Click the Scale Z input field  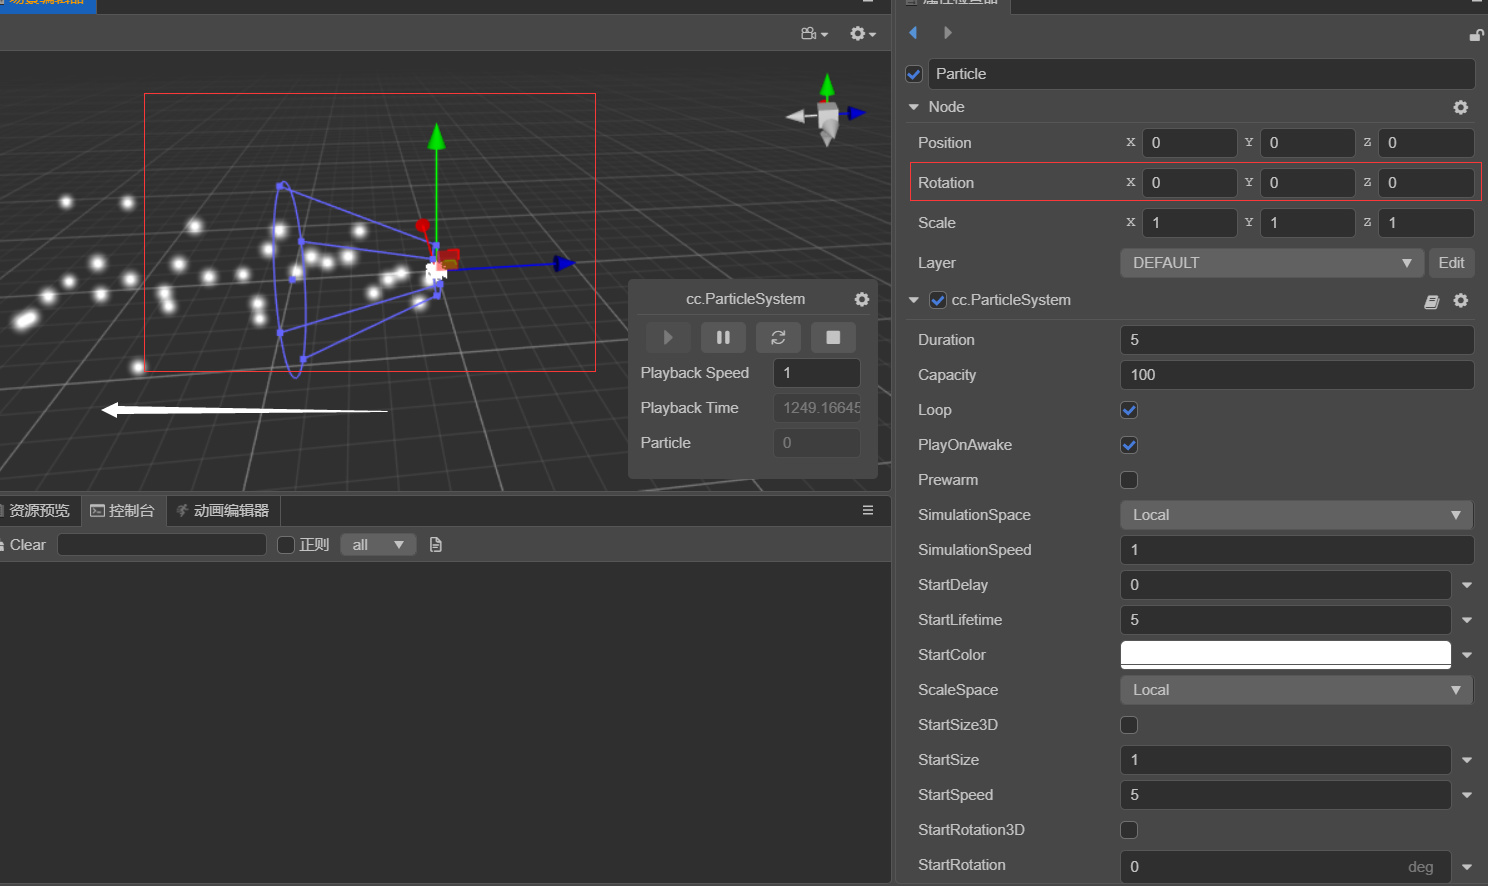point(1426,223)
